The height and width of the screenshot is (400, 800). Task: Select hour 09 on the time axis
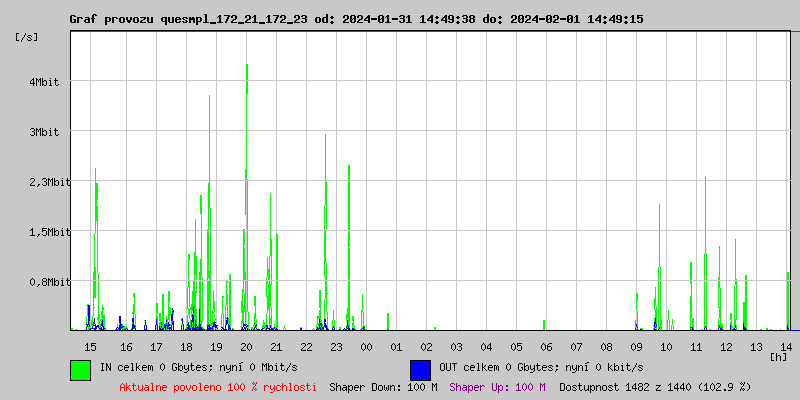click(636, 346)
